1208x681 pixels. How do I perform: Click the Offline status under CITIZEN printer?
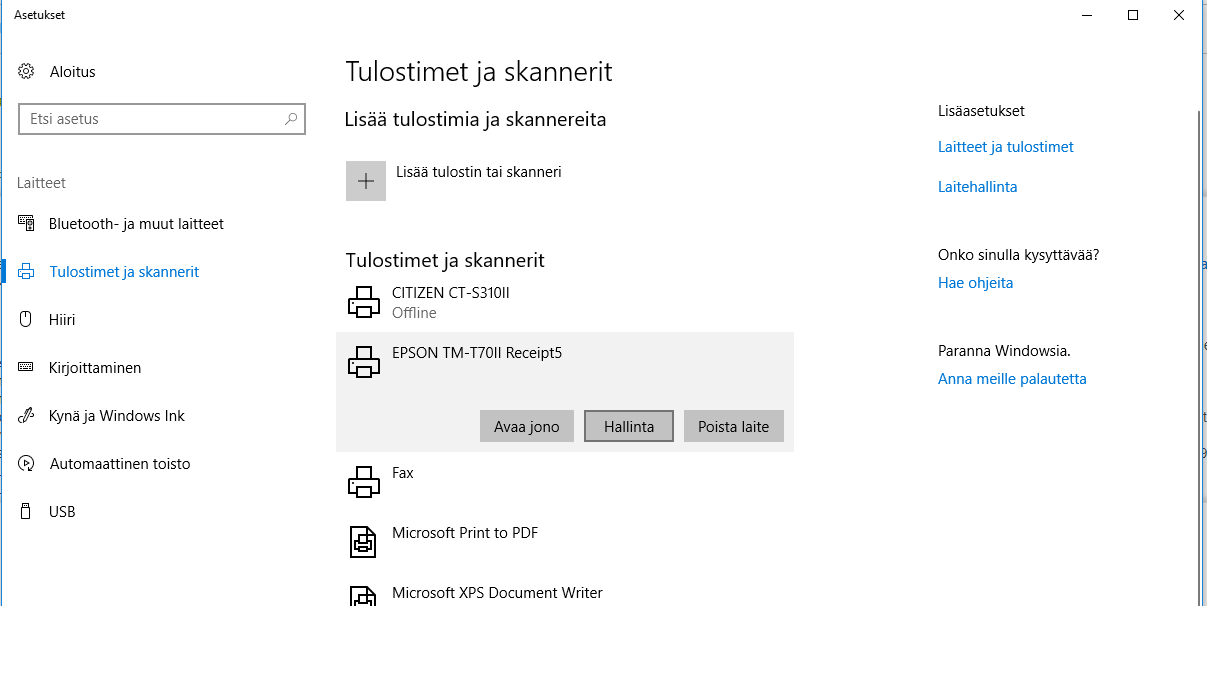[x=414, y=313]
